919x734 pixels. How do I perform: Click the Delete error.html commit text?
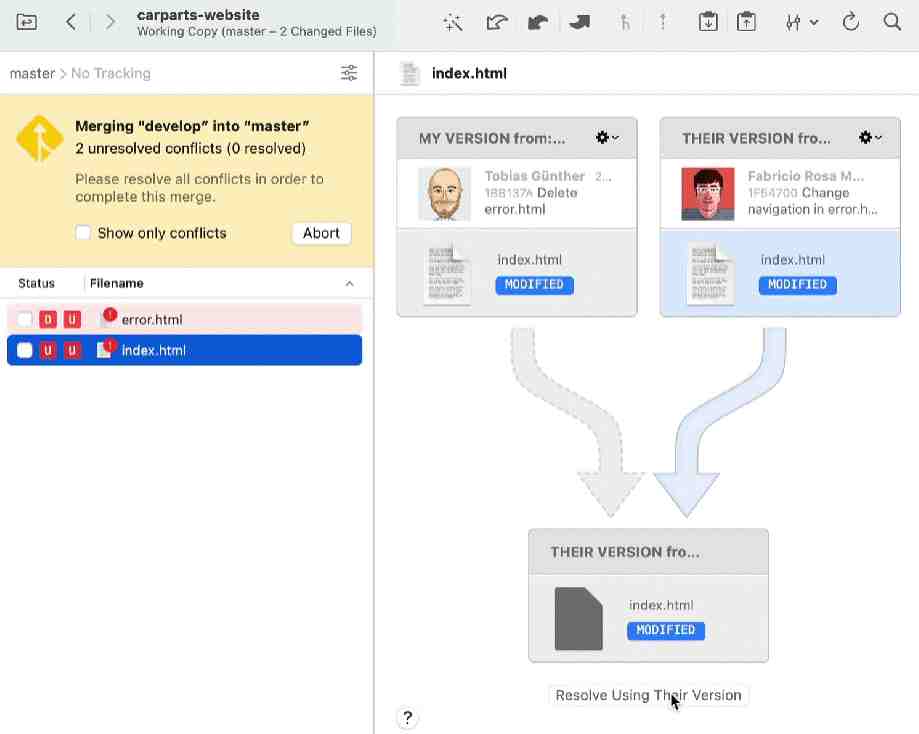[530, 201]
